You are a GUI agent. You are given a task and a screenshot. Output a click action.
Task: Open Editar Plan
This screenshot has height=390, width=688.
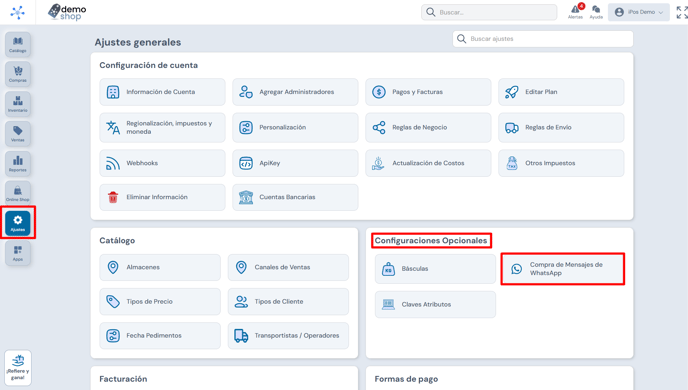561,92
